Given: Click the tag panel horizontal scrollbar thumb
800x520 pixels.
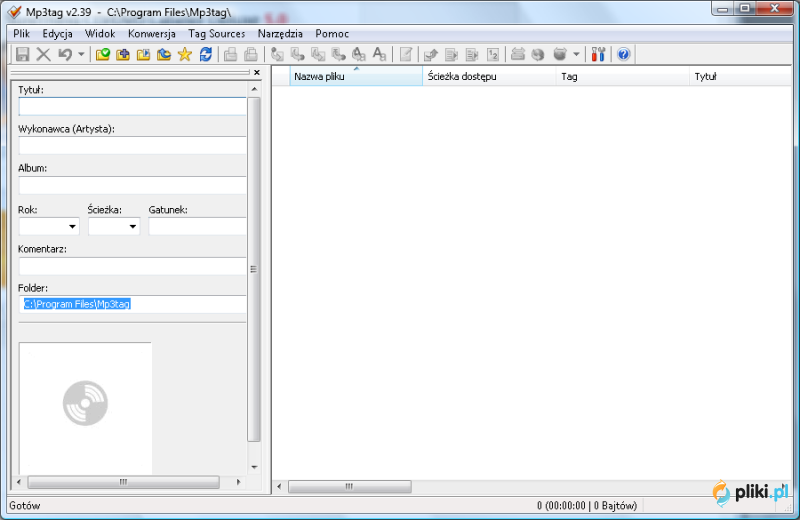Looking at the screenshot, I should 123,482.
